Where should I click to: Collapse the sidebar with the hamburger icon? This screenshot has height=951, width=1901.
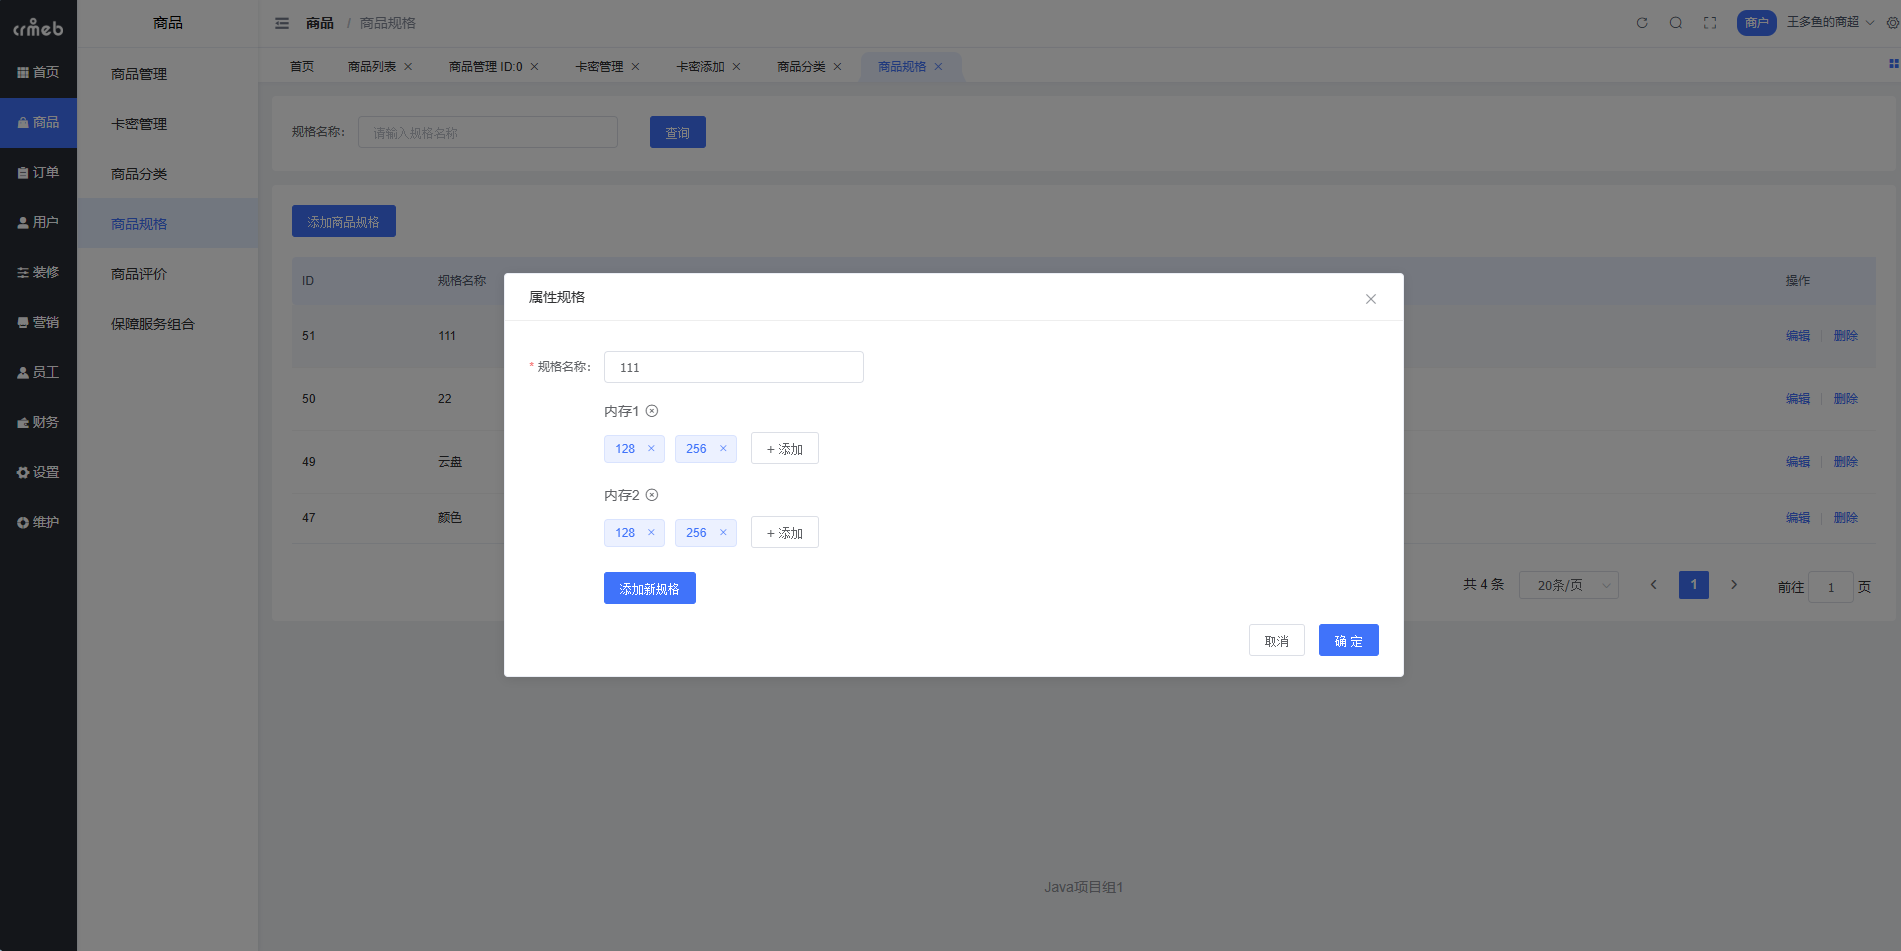click(281, 22)
